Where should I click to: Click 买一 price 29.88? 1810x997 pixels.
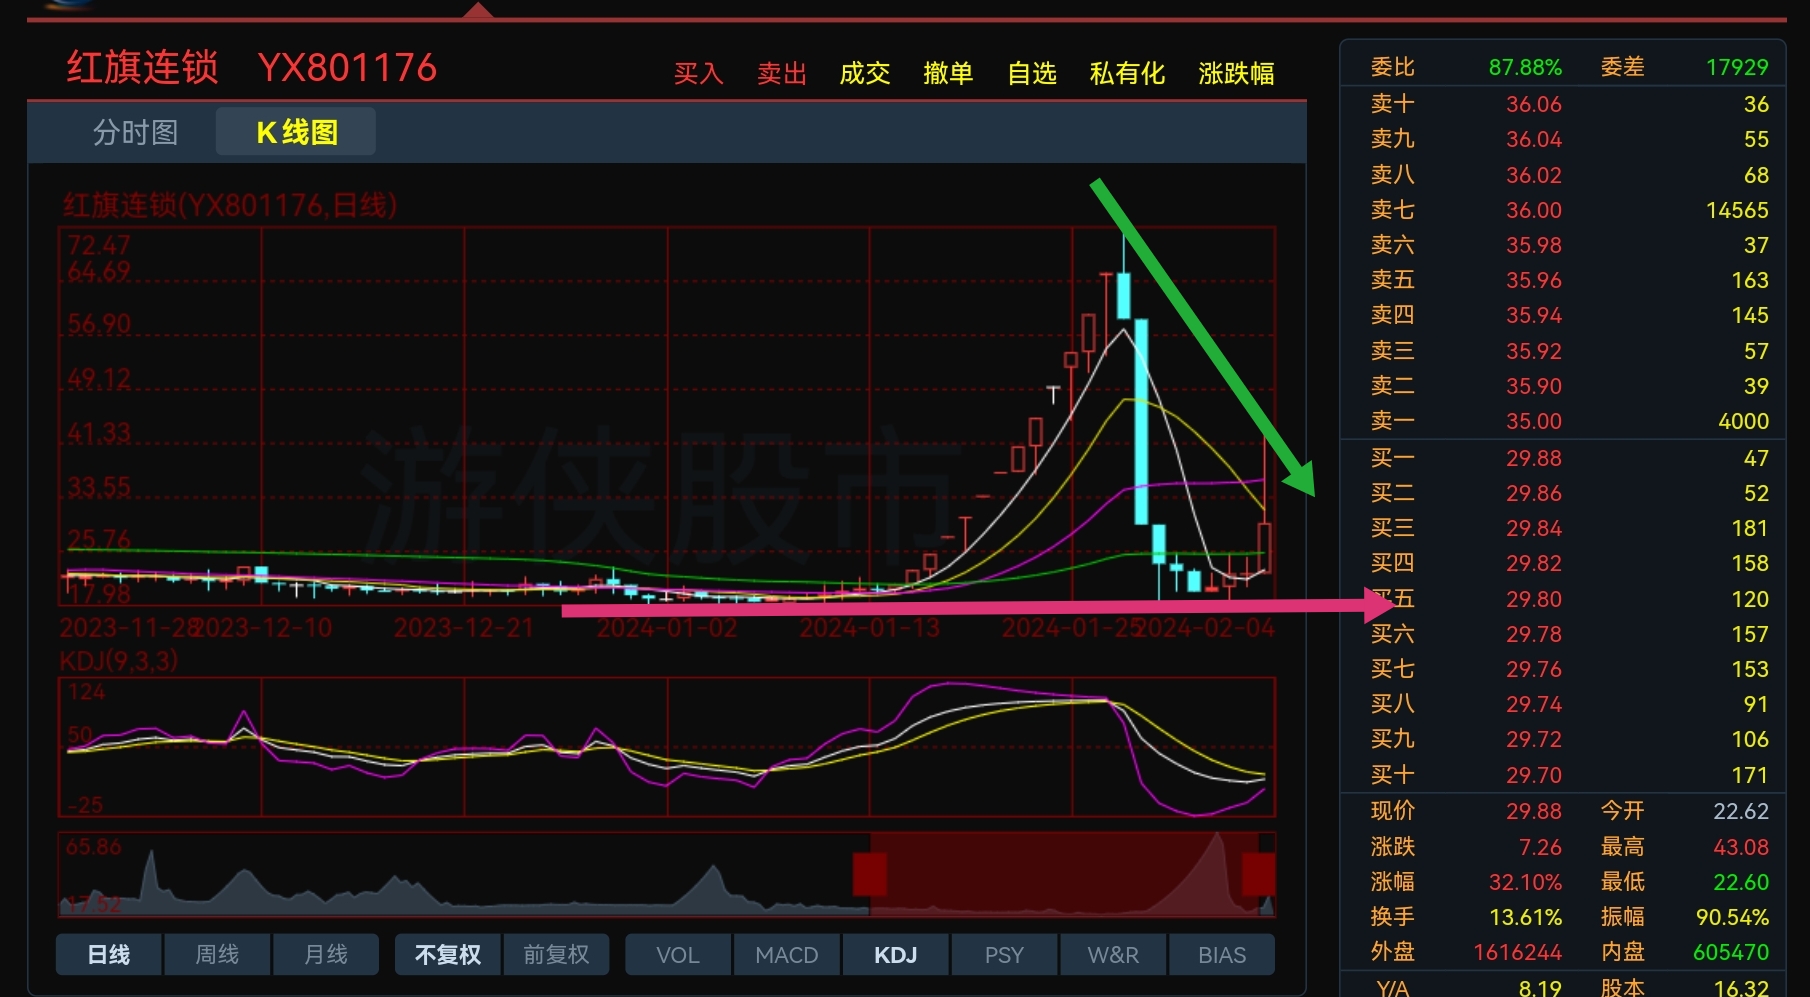point(1534,458)
